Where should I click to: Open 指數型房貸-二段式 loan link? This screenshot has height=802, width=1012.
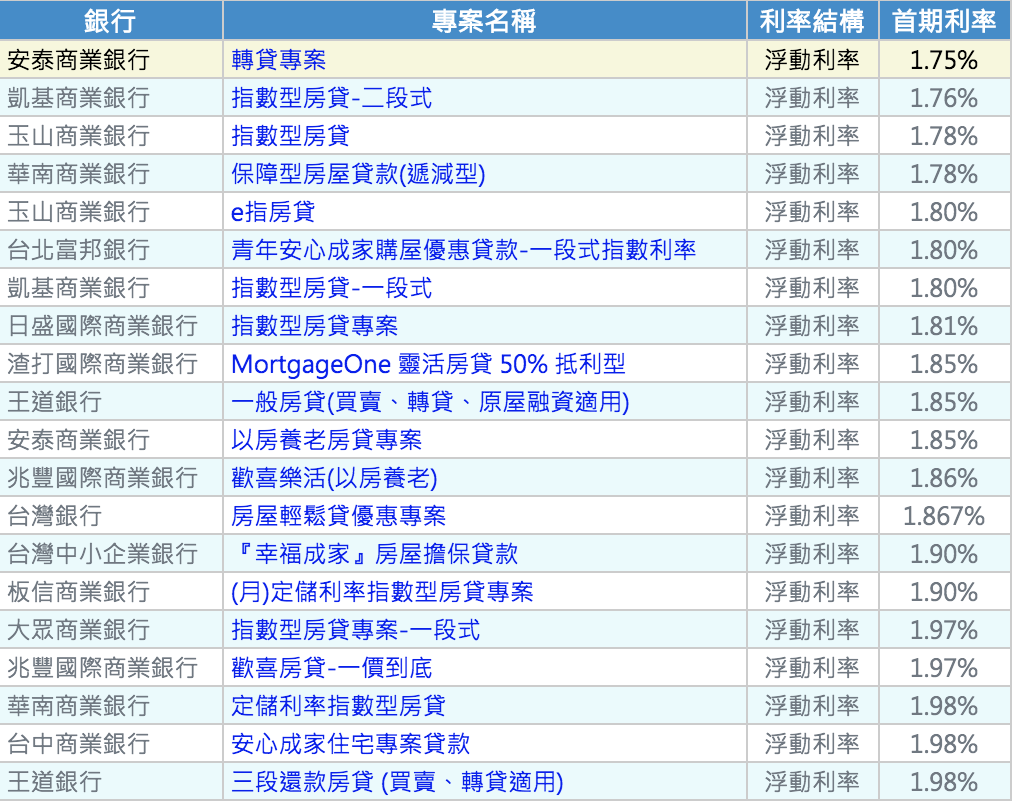331,98
